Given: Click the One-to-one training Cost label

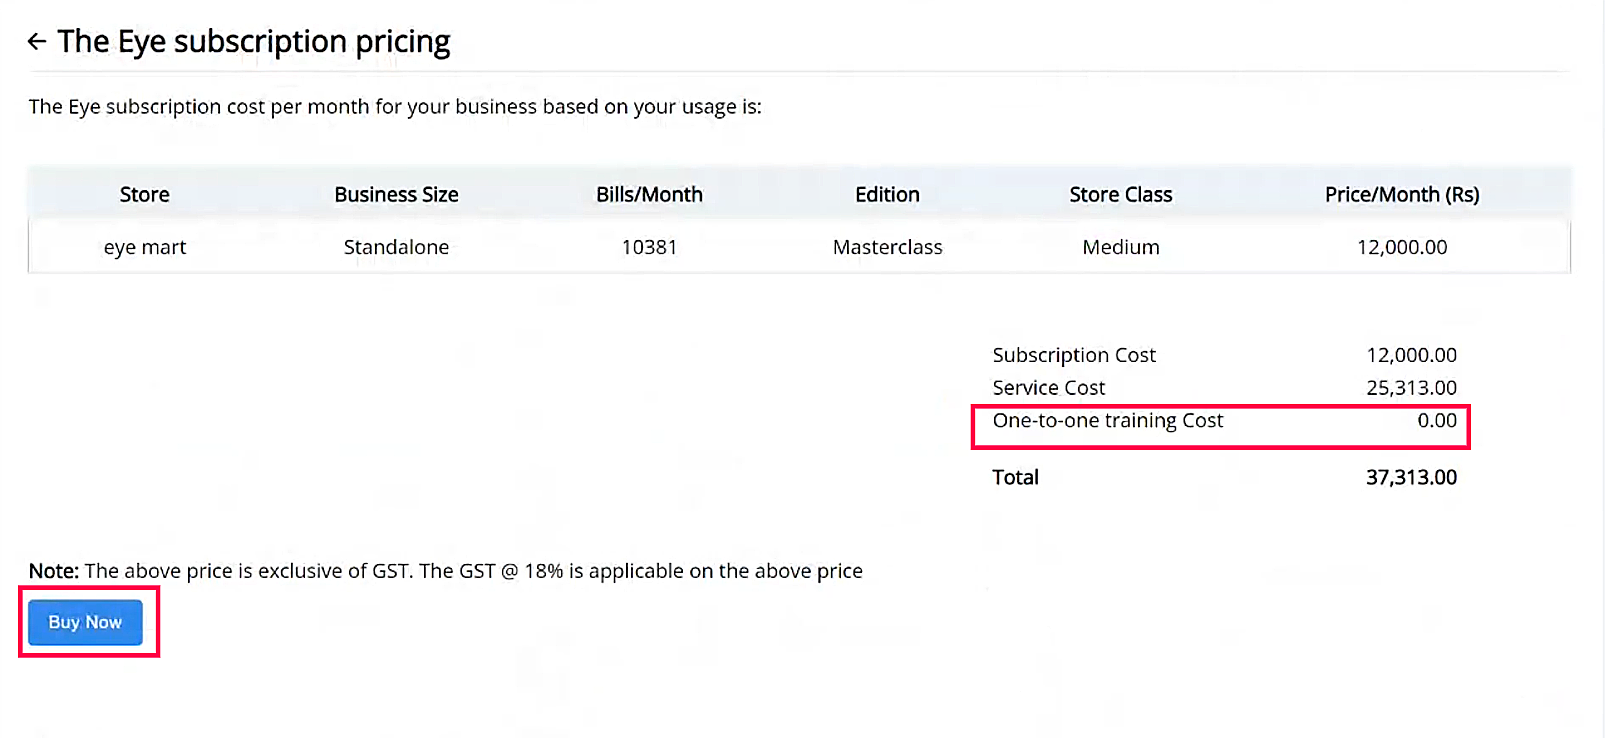Looking at the screenshot, I should pos(1107,421).
